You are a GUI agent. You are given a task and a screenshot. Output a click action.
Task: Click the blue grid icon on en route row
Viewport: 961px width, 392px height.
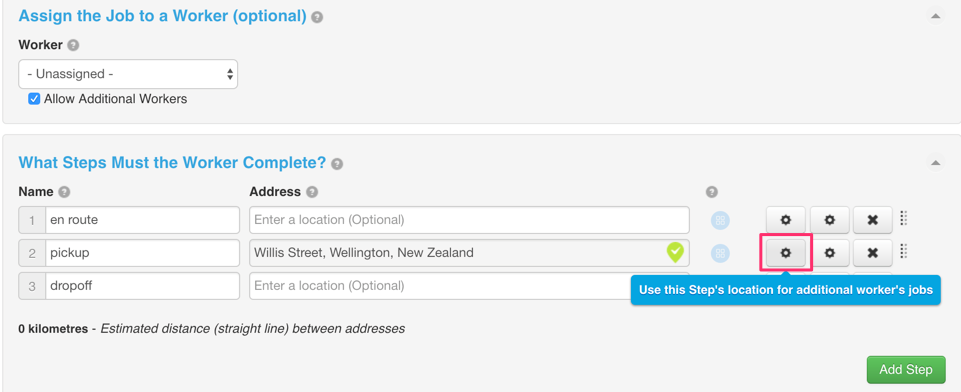721,220
